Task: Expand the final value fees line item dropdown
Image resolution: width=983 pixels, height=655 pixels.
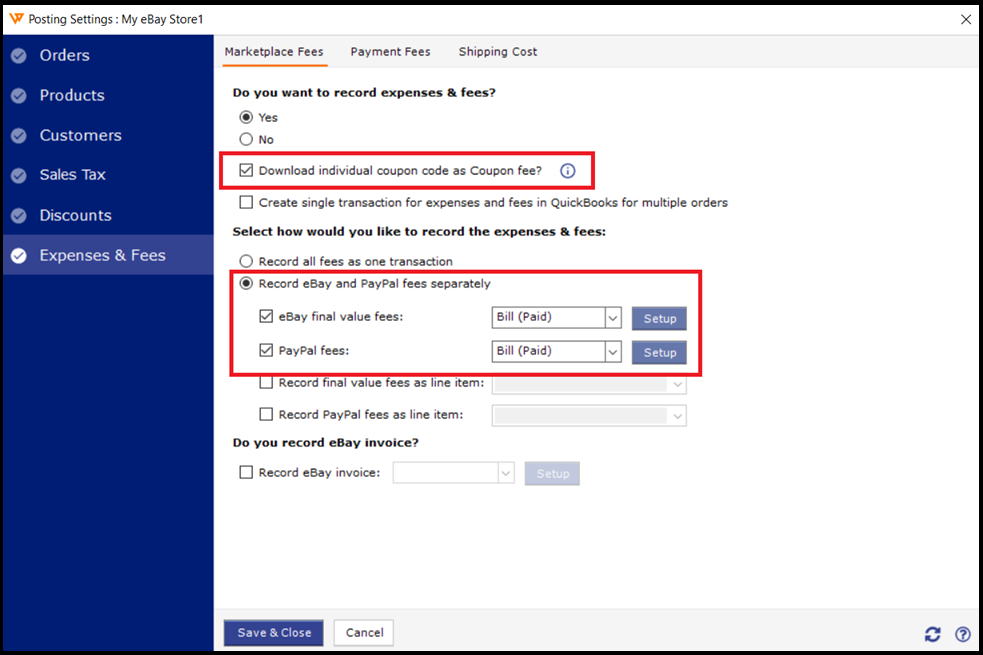Action: click(x=589, y=384)
